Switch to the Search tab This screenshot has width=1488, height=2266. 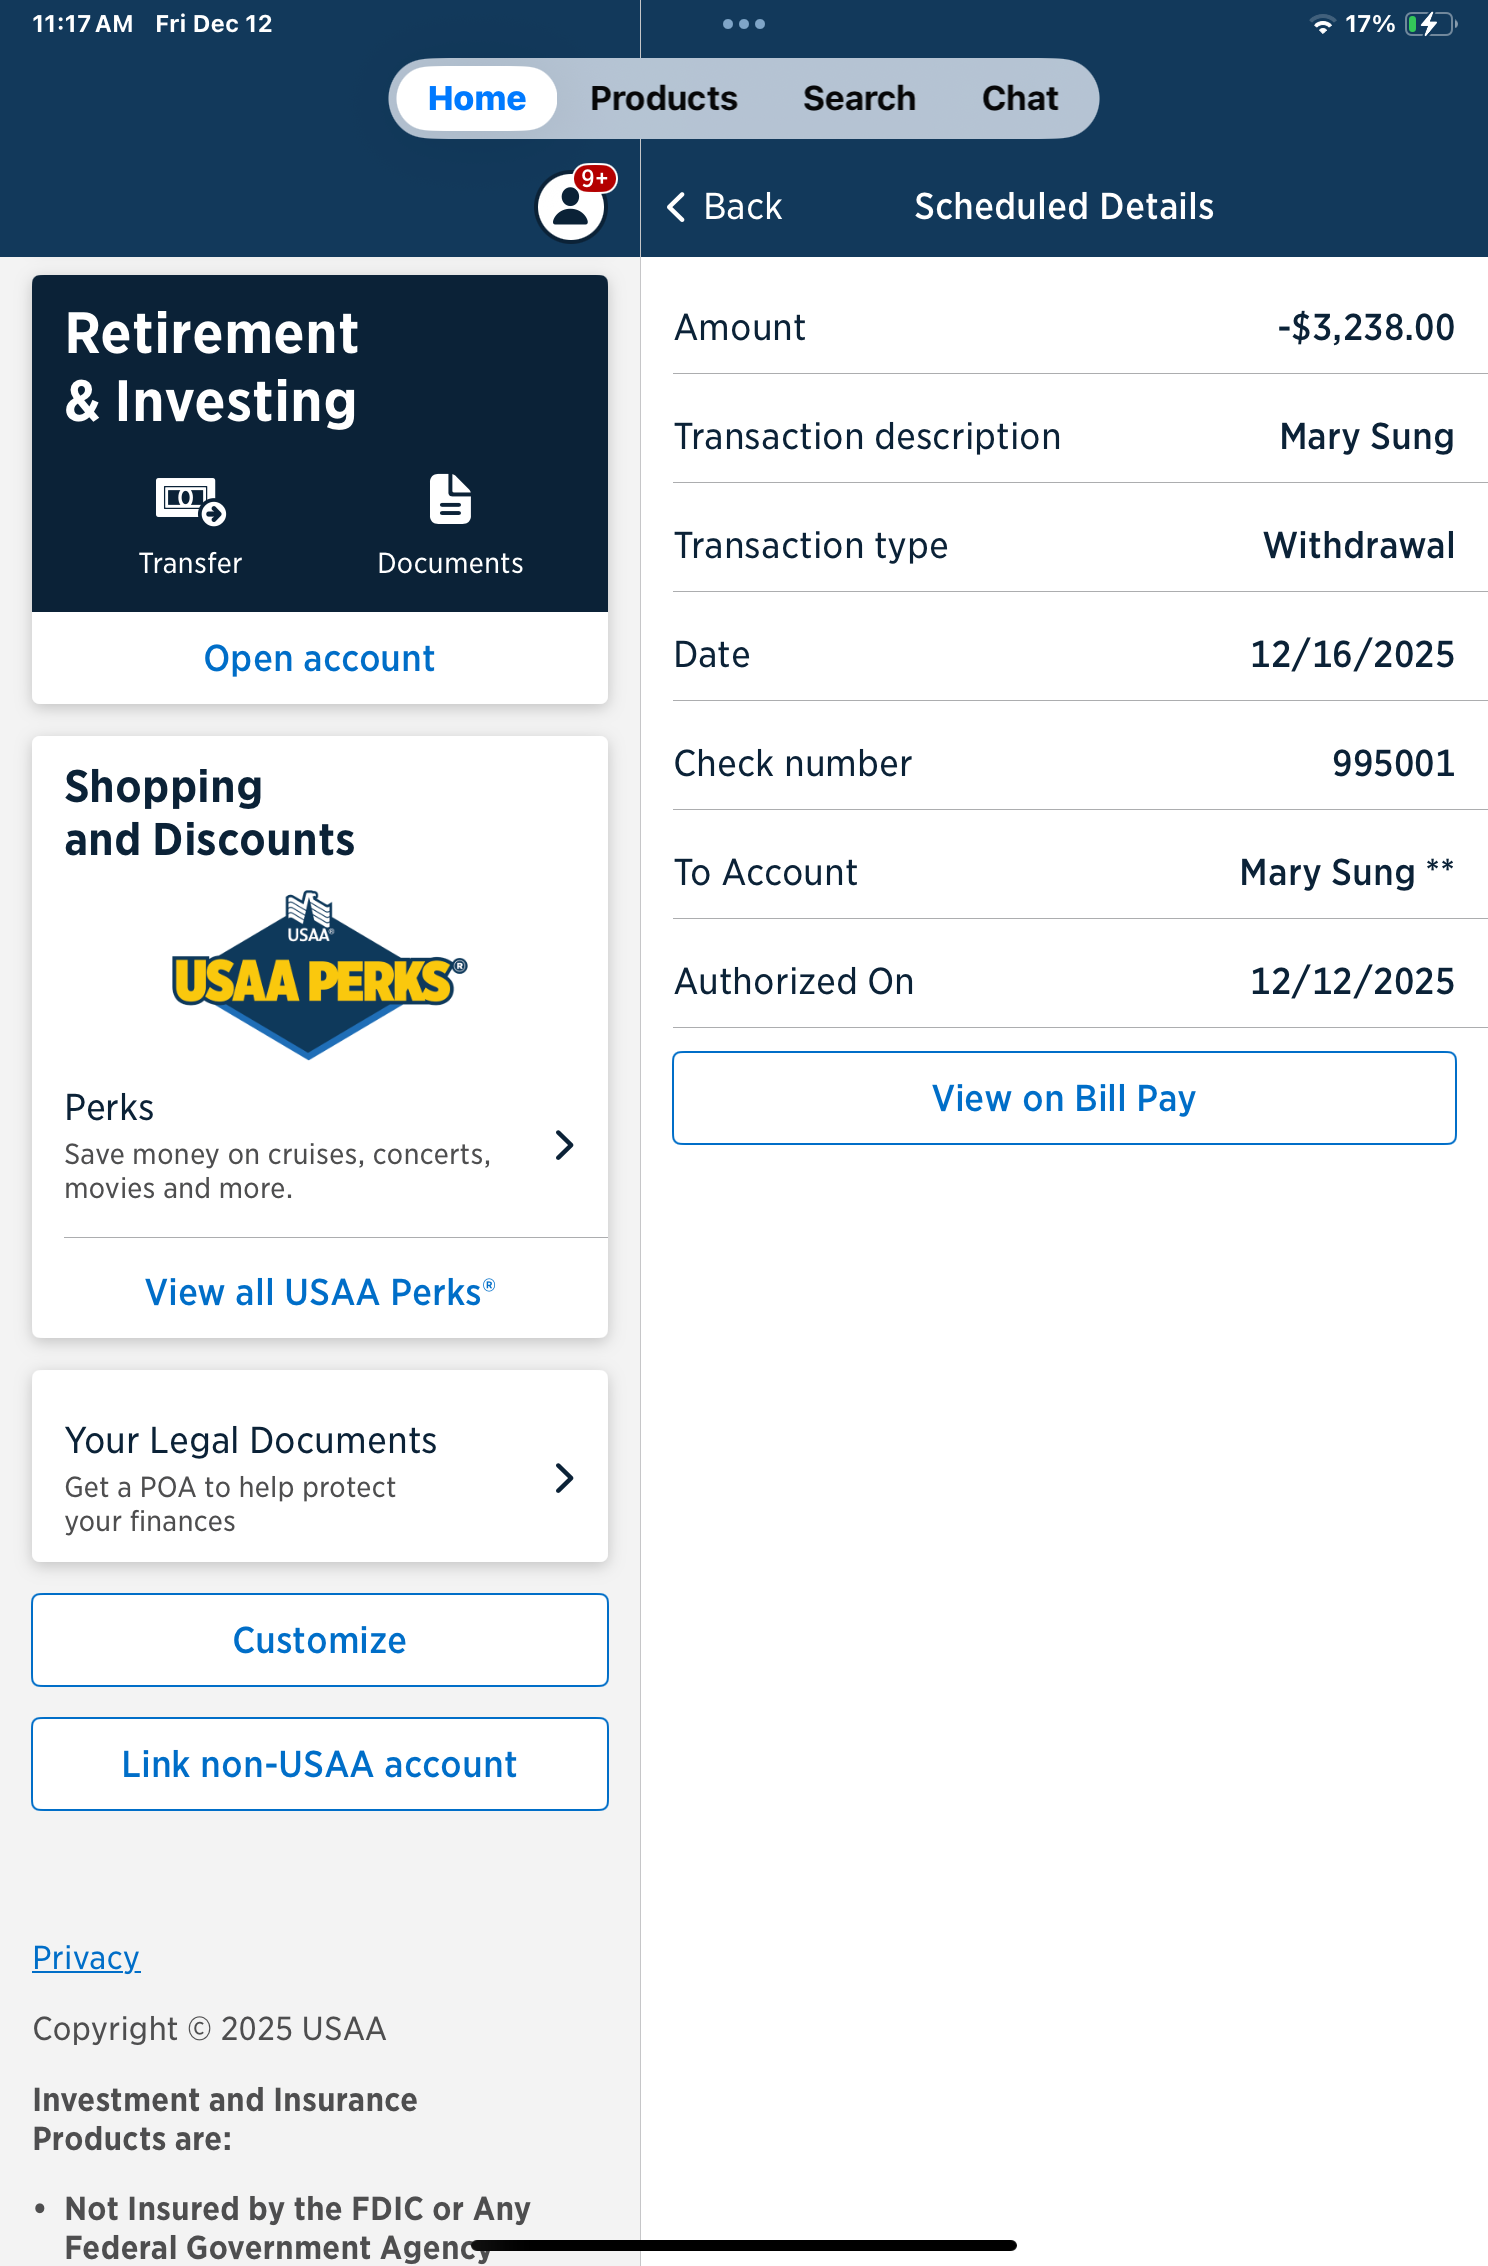(859, 98)
